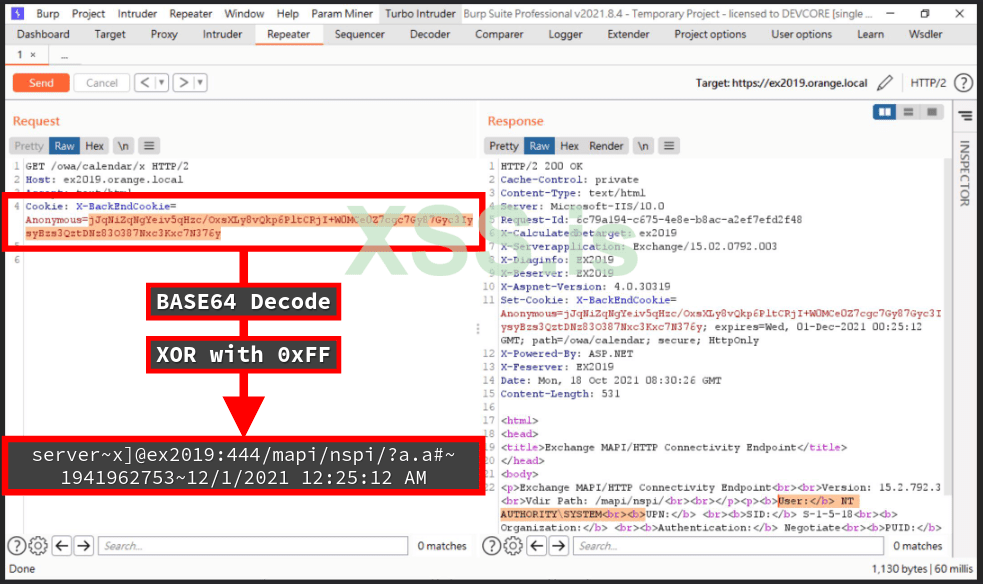Add new Repeater tab with ellipsis

click(64, 56)
